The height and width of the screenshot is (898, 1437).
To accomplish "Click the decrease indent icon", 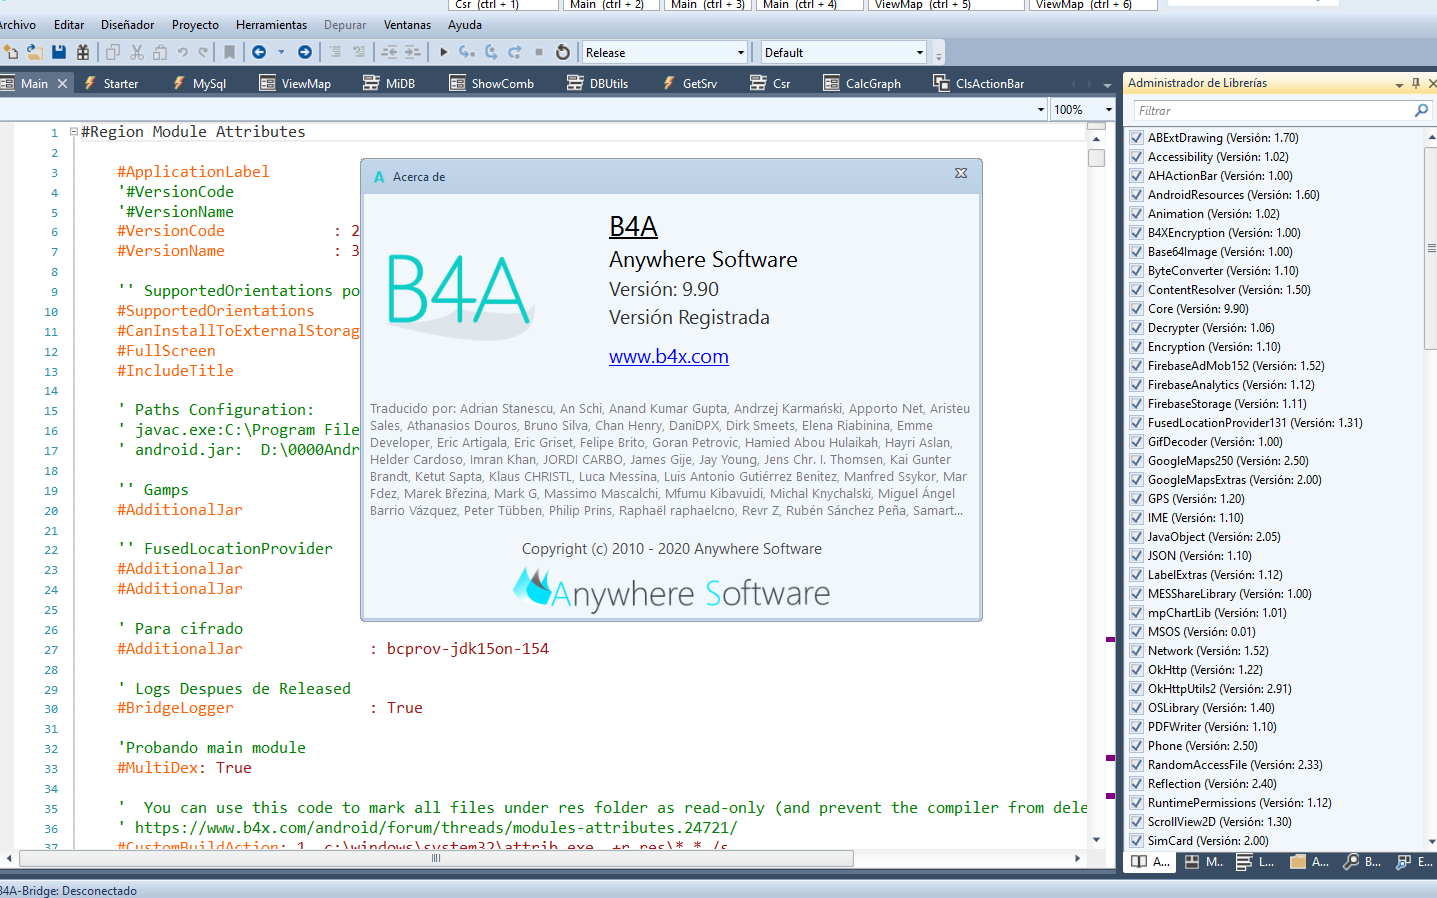I will click(x=389, y=52).
